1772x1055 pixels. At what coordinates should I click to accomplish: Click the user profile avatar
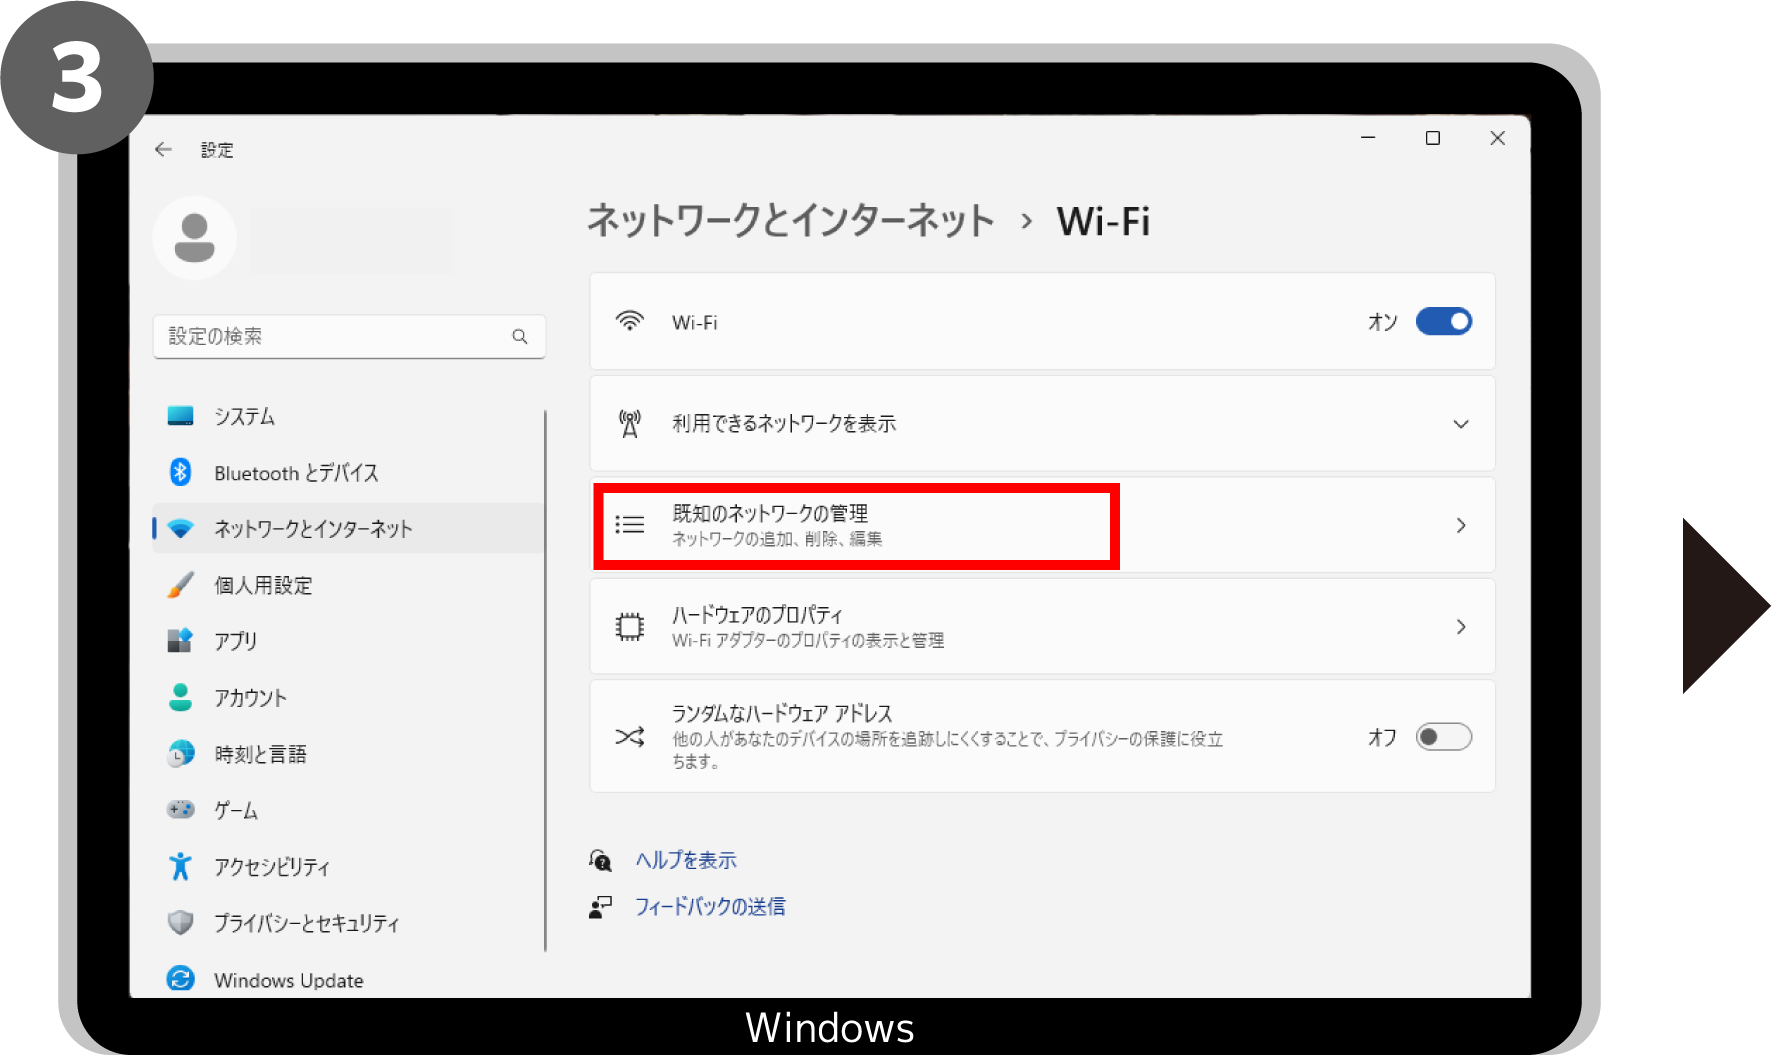click(x=195, y=238)
